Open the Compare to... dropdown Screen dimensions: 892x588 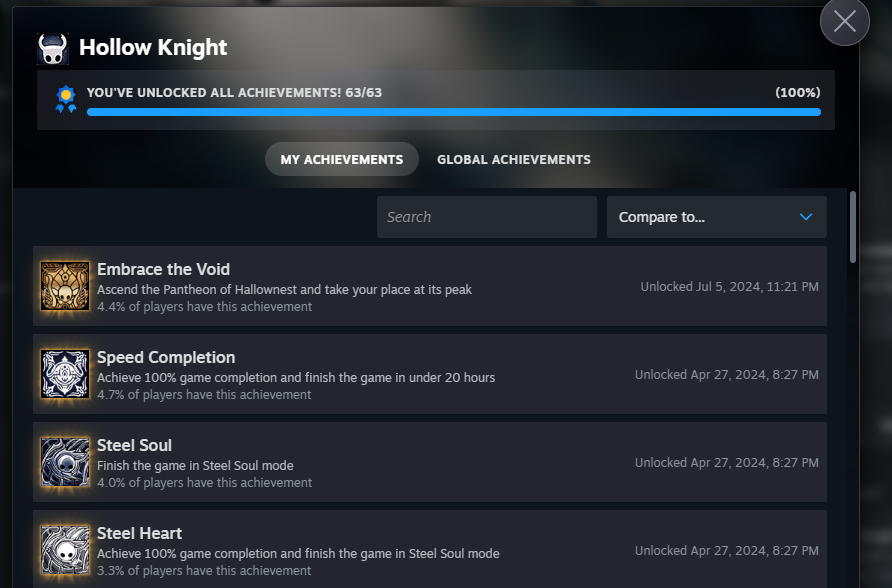[717, 217]
